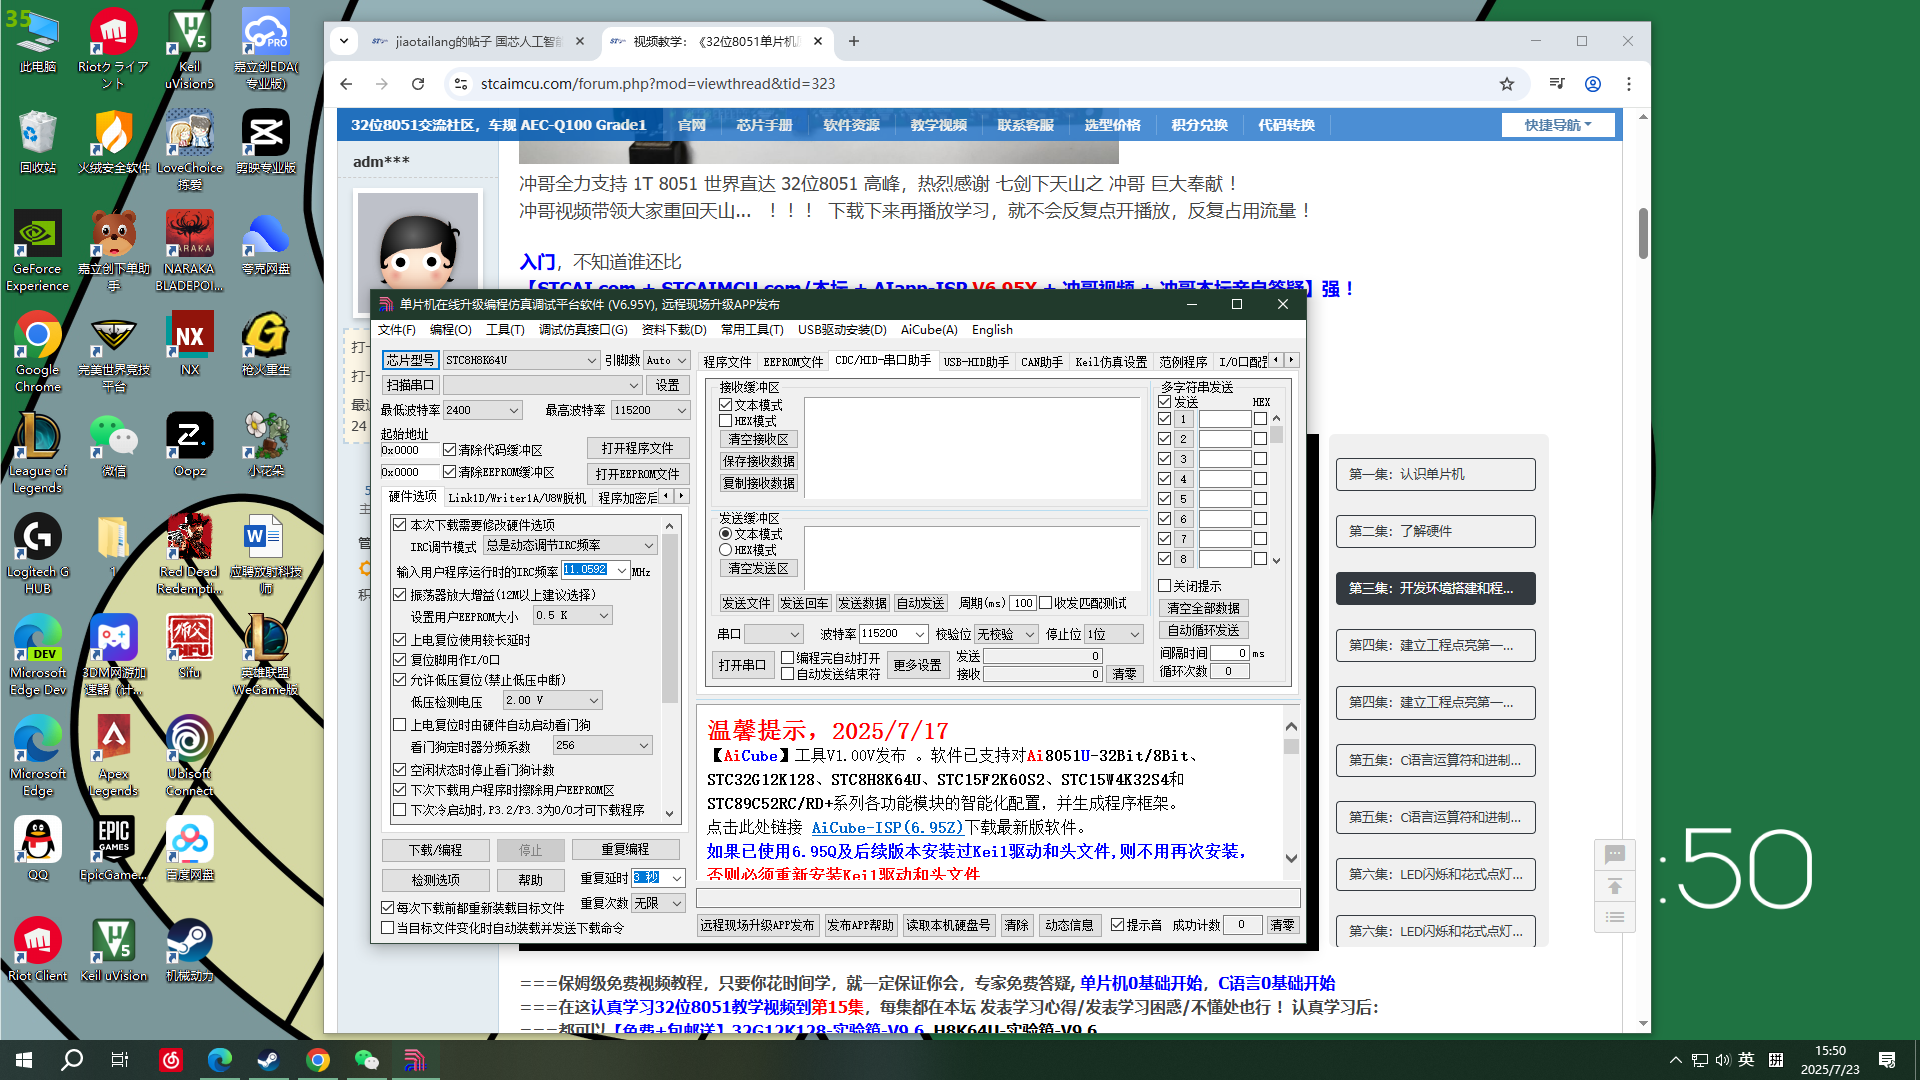Open WeChat from the taskbar
Image resolution: width=1920 pixels, height=1080 pixels.
tap(366, 1060)
